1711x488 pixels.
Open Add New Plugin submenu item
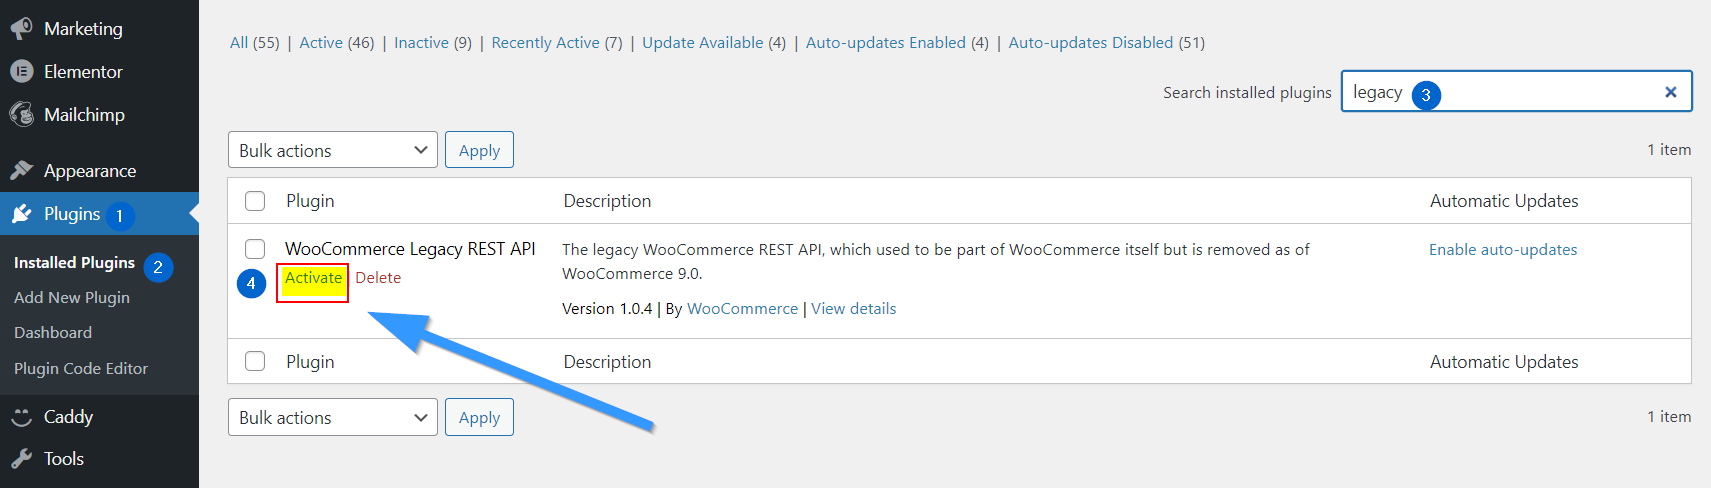(72, 298)
